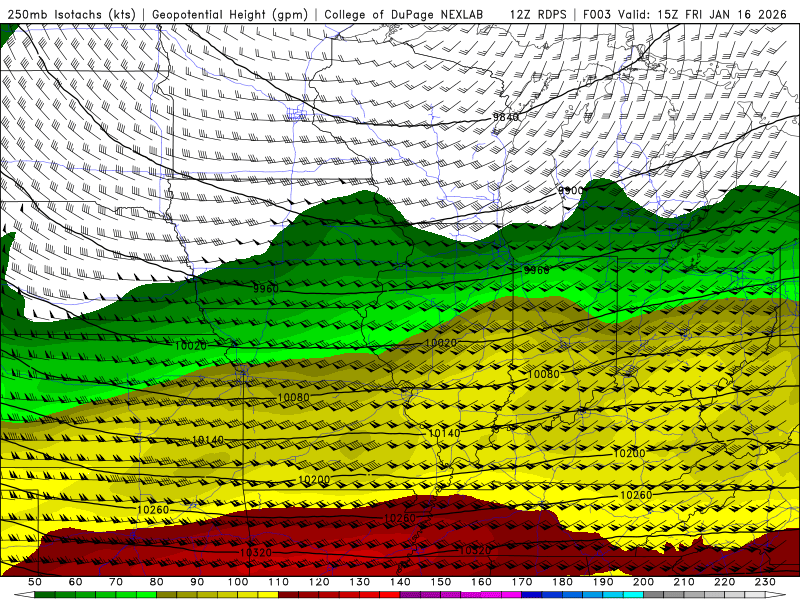Screen dimensions: 800x600
Task: Click the '12Z RDPS' model run label
Action: pos(538,15)
